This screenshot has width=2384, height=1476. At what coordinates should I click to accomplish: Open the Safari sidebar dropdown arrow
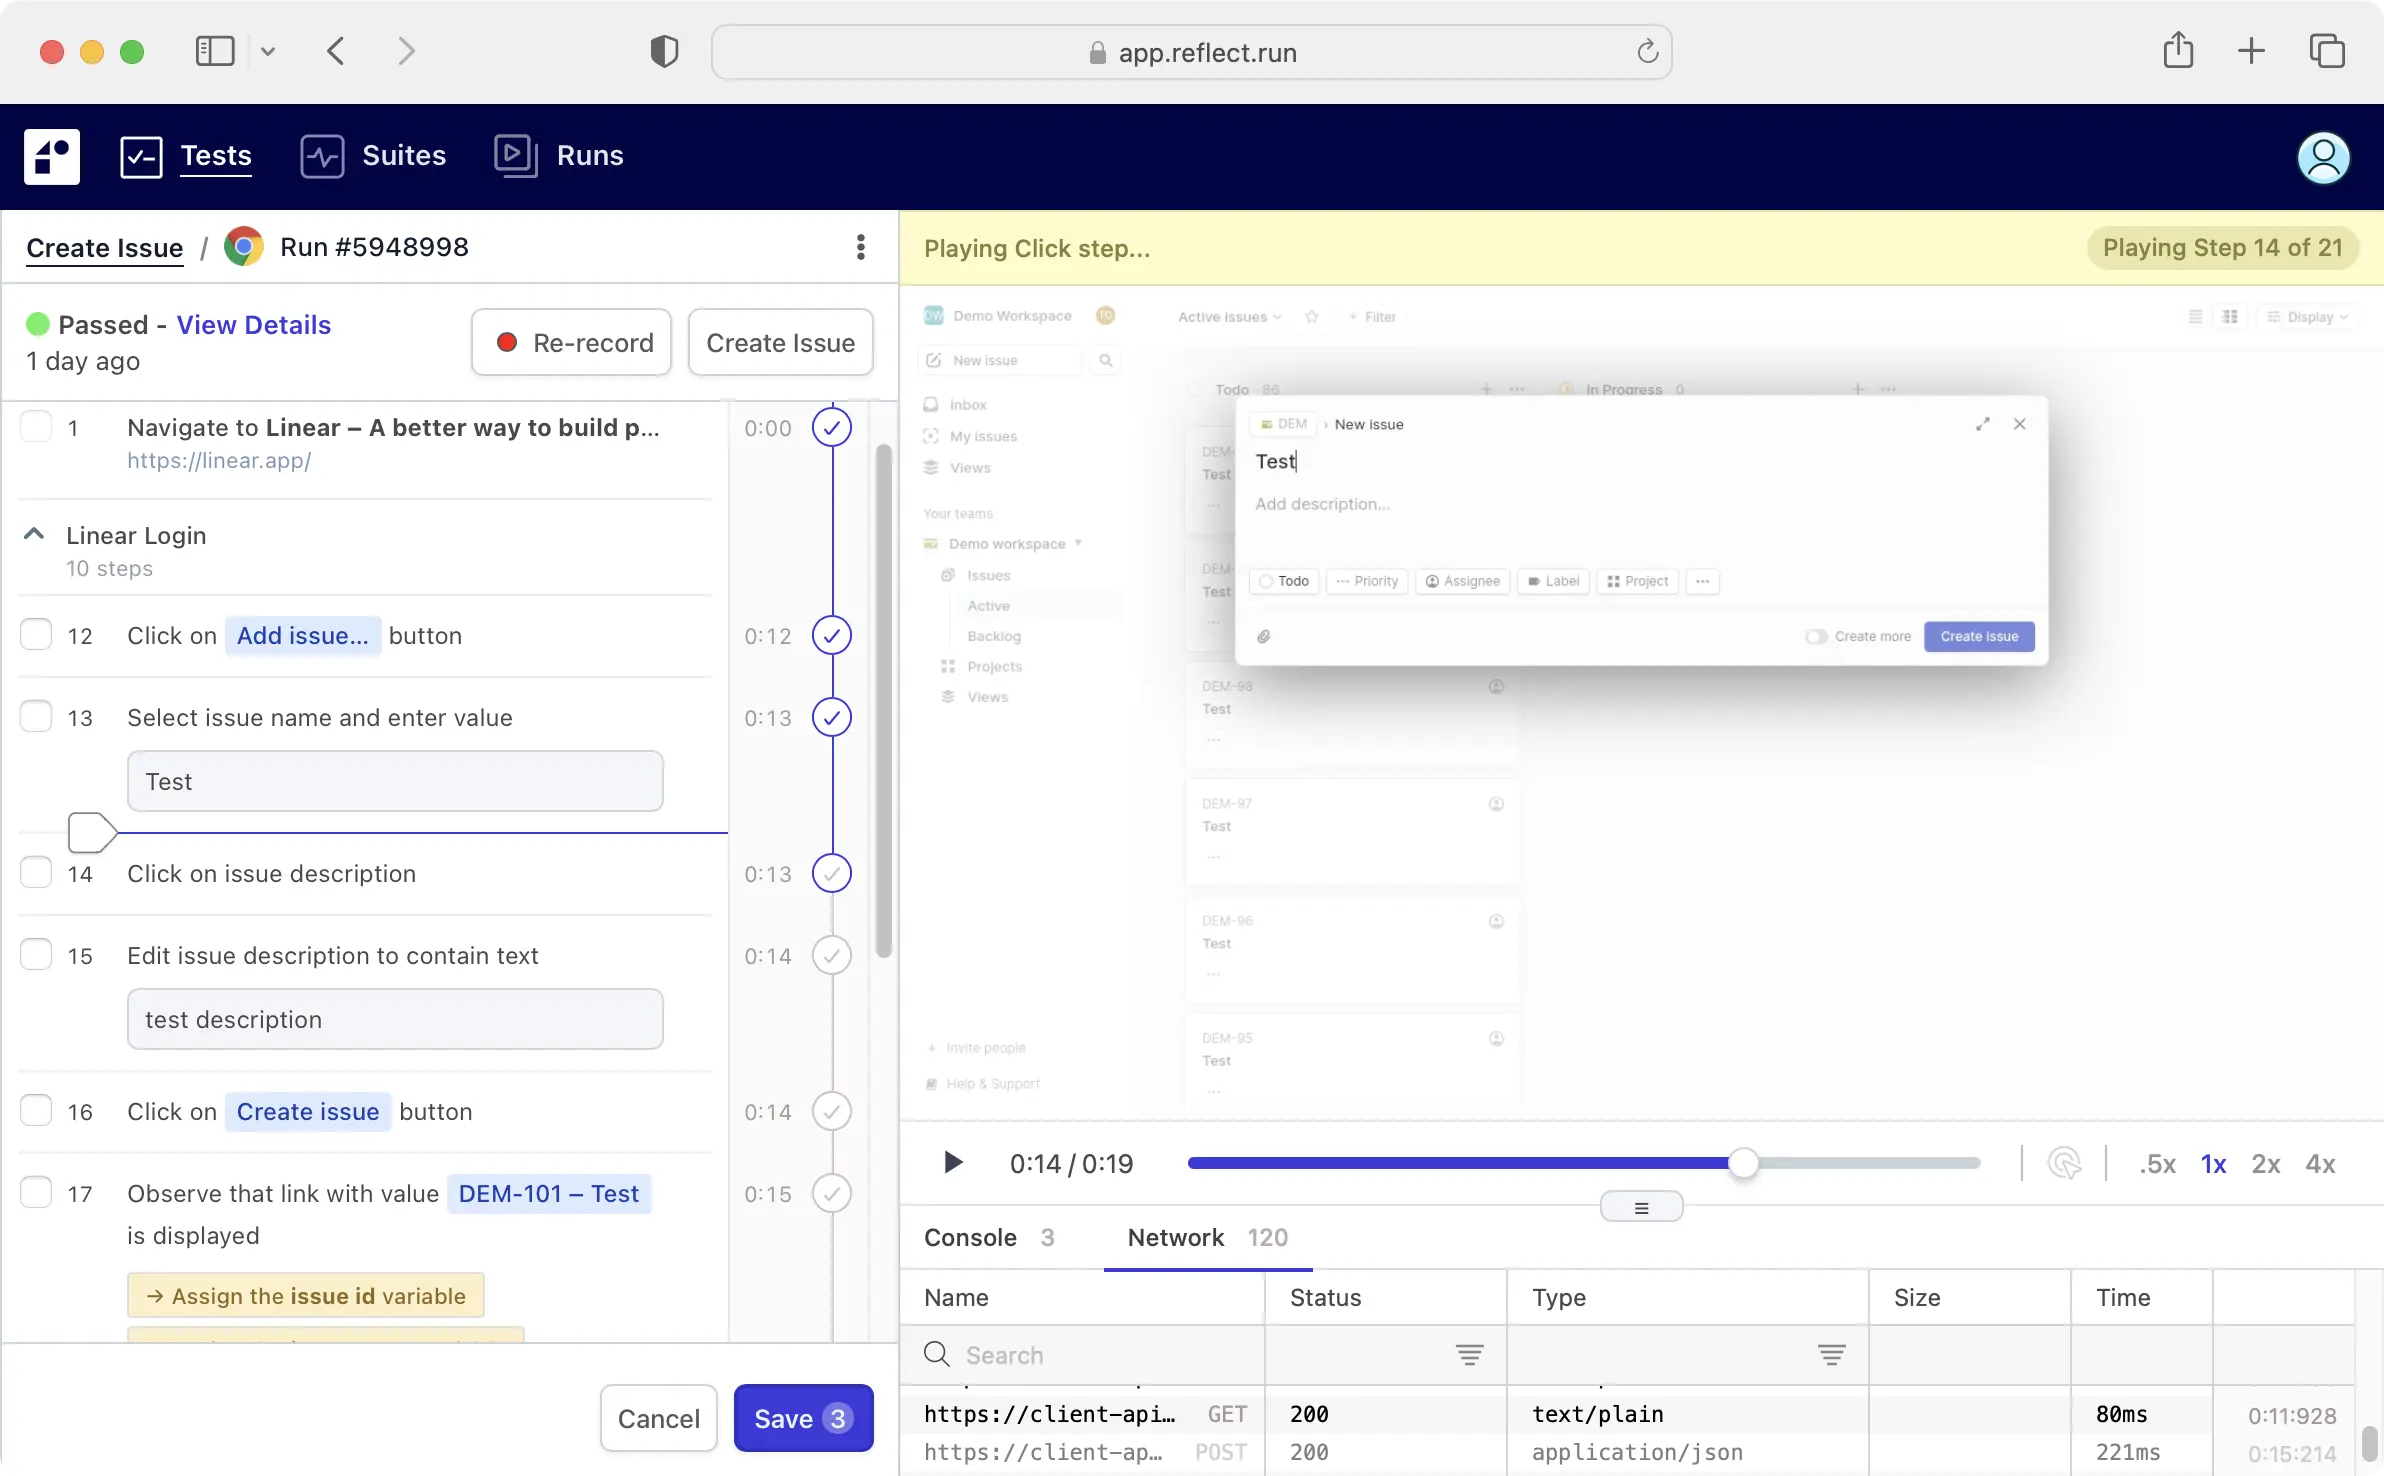268,51
